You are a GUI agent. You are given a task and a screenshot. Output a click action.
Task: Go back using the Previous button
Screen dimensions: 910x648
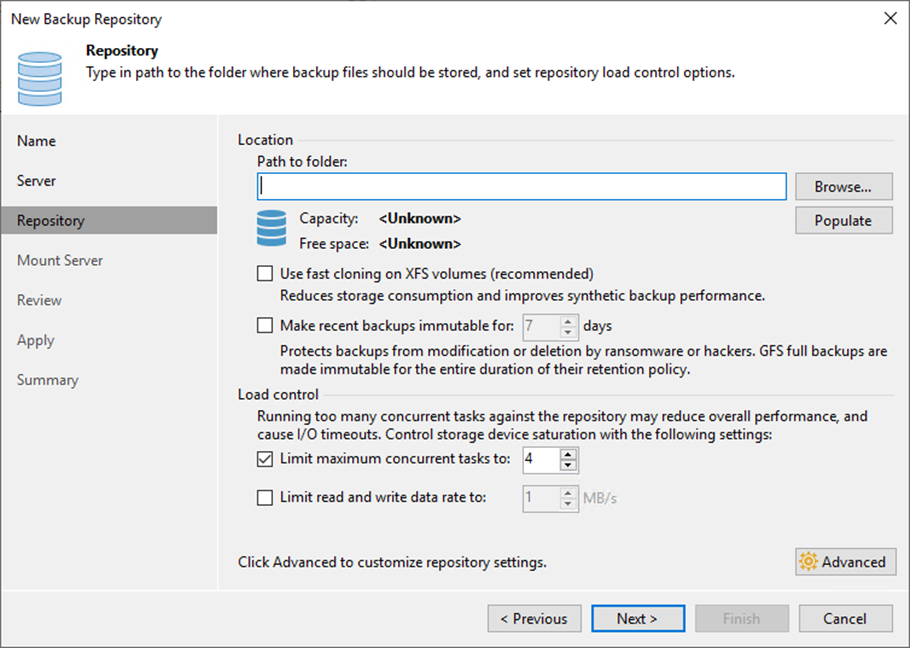[x=534, y=619]
